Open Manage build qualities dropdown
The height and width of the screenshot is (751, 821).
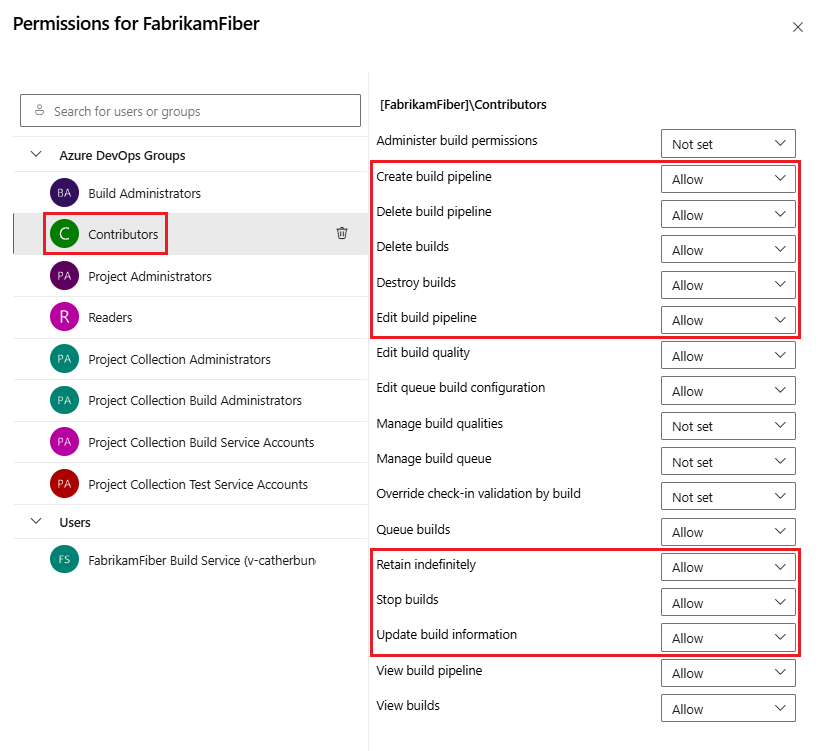(728, 426)
